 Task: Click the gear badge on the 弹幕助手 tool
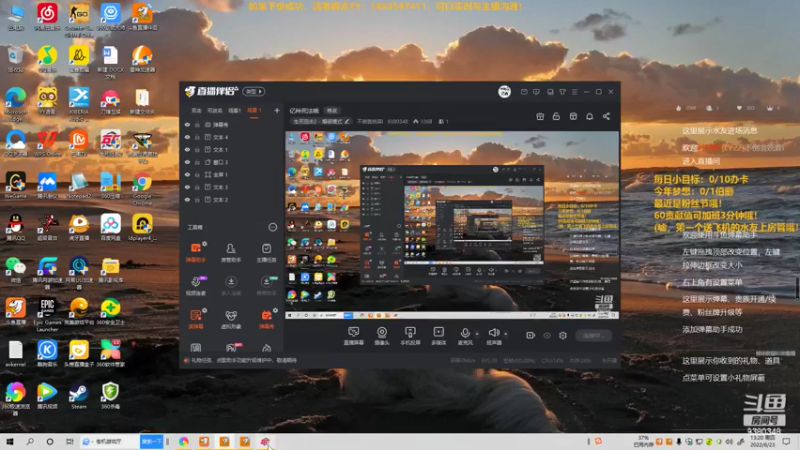click(205, 244)
